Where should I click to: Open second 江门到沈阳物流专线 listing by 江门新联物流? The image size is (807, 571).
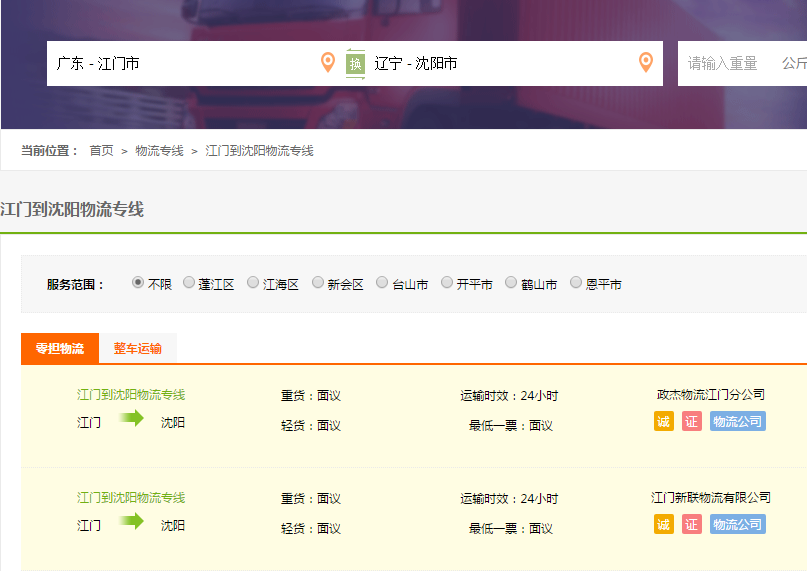pos(131,498)
